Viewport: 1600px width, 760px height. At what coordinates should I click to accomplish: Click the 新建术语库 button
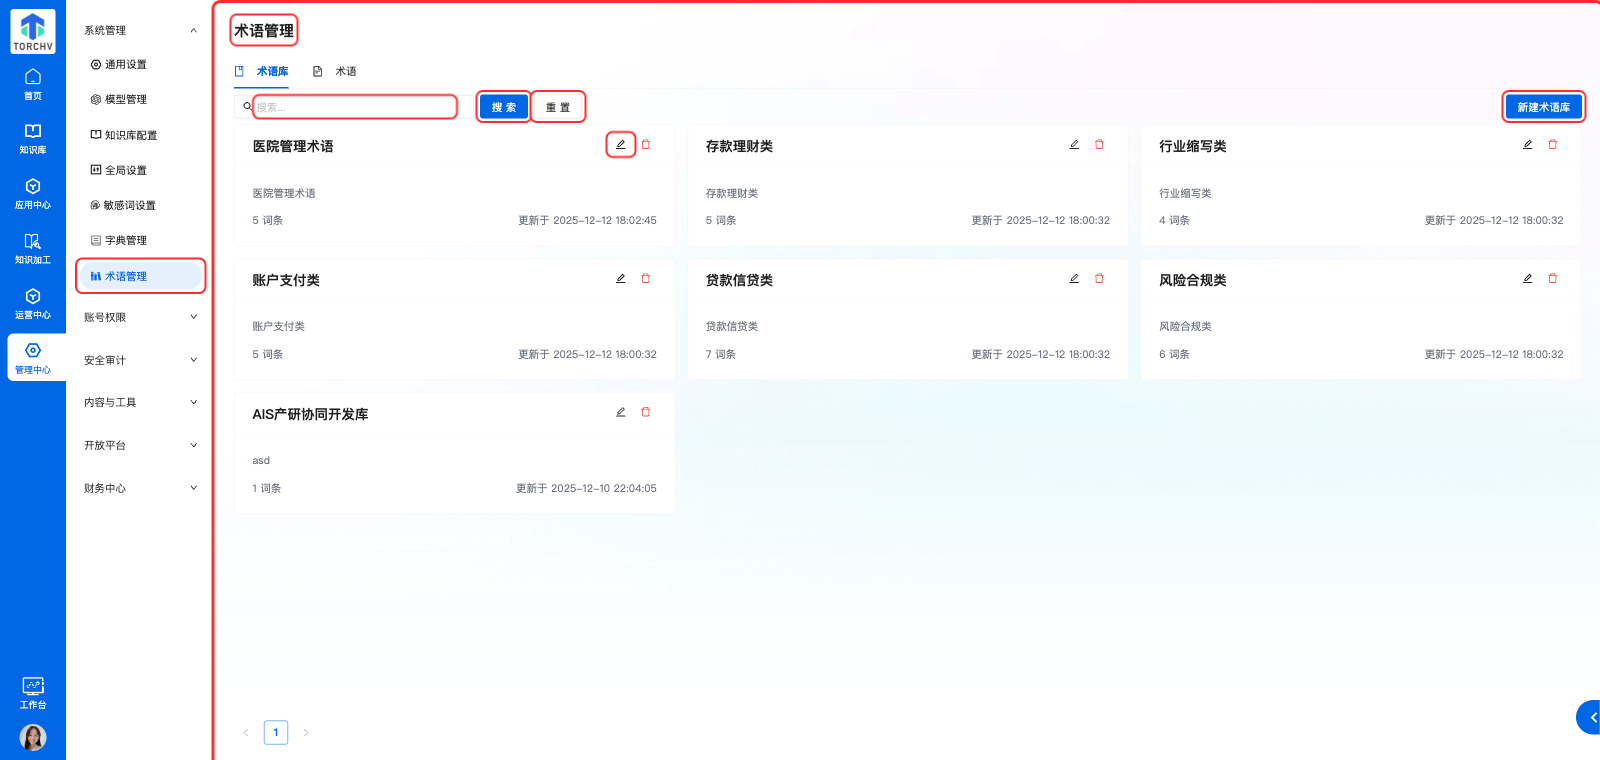coord(1544,107)
